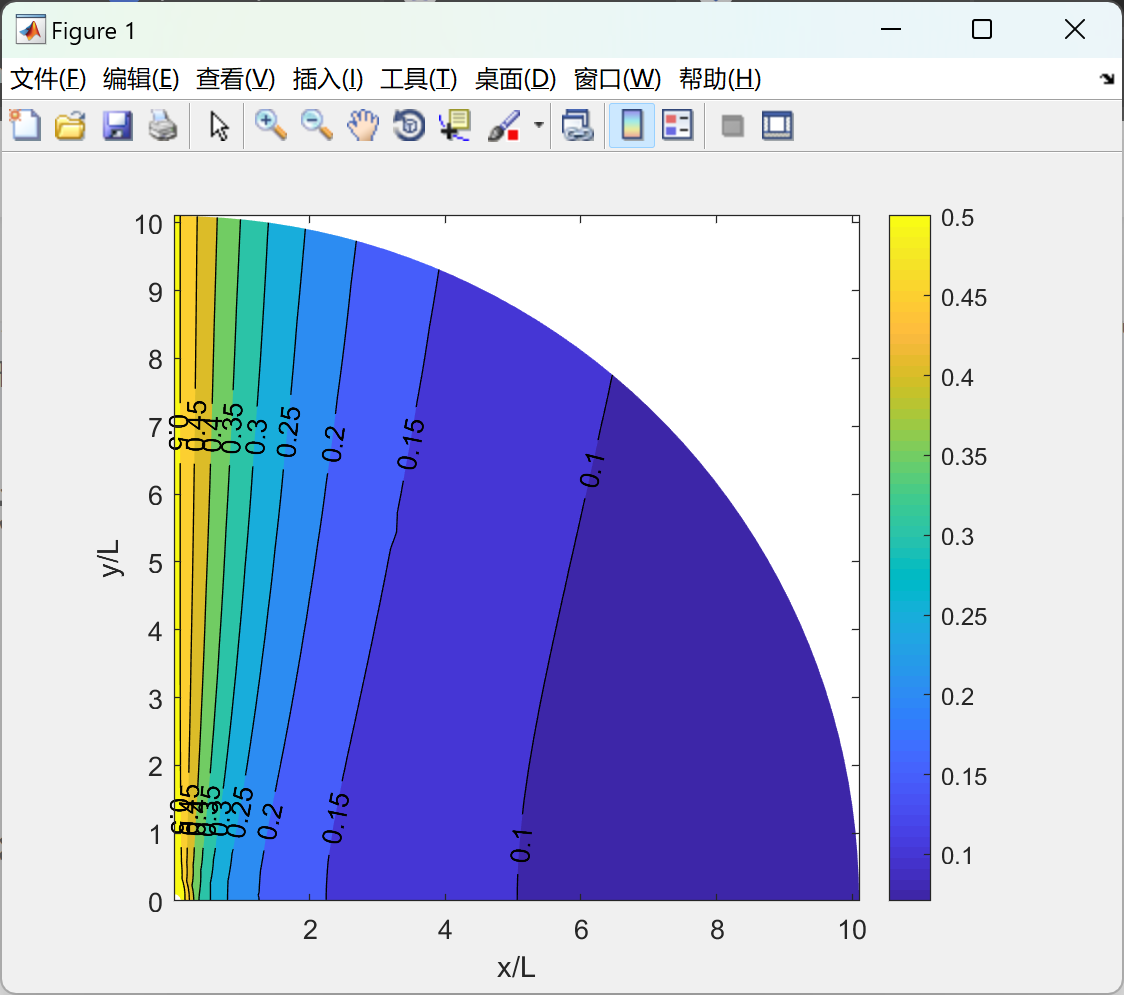
Task: Open a file with the folder icon
Action: [70, 125]
